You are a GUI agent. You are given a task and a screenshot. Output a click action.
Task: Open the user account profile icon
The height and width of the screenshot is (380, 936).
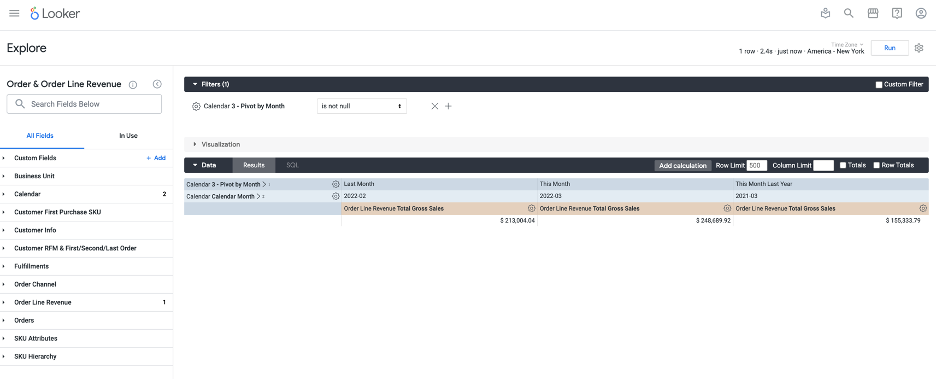tap(921, 13)
